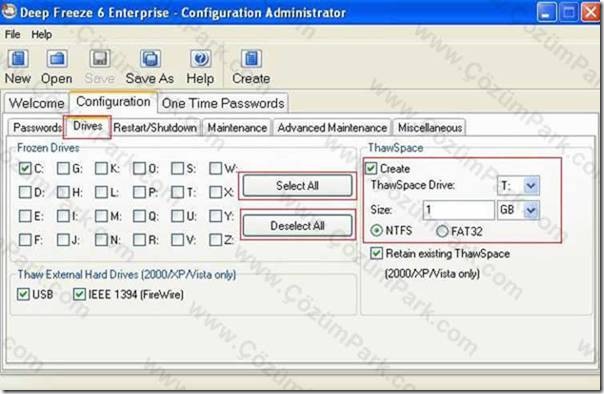Open the Help menu

[41, 35]
